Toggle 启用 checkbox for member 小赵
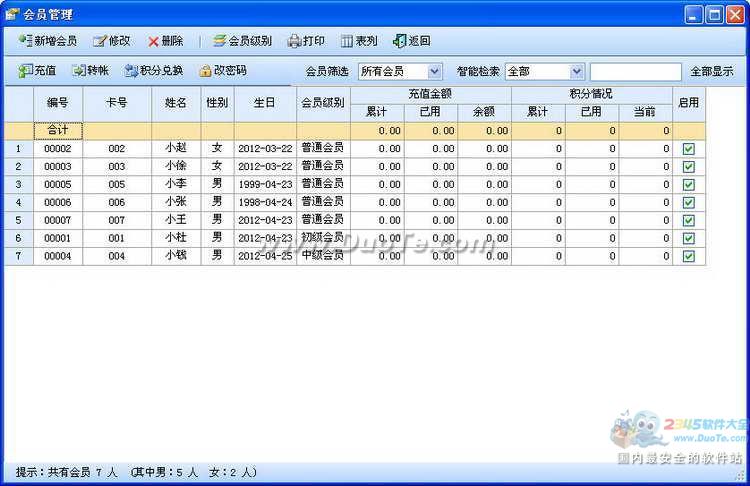Image resolution: width=750 pixels, height=486 pixels. [688, 149]
